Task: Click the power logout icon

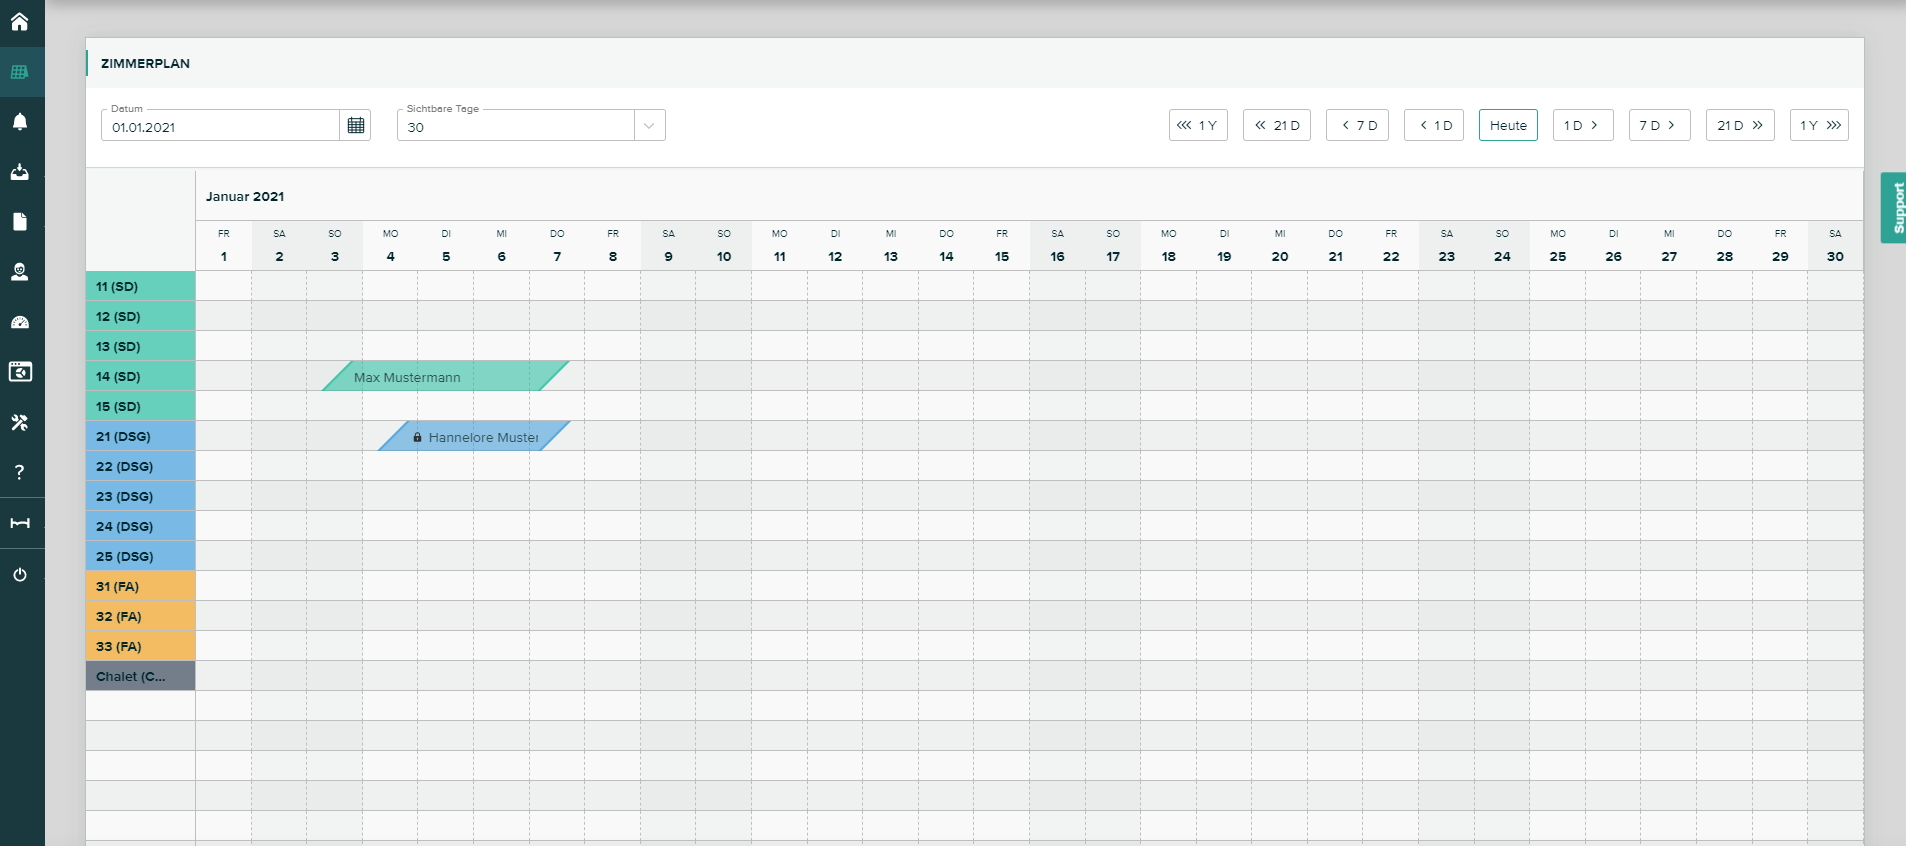Action: pos(20,575)
